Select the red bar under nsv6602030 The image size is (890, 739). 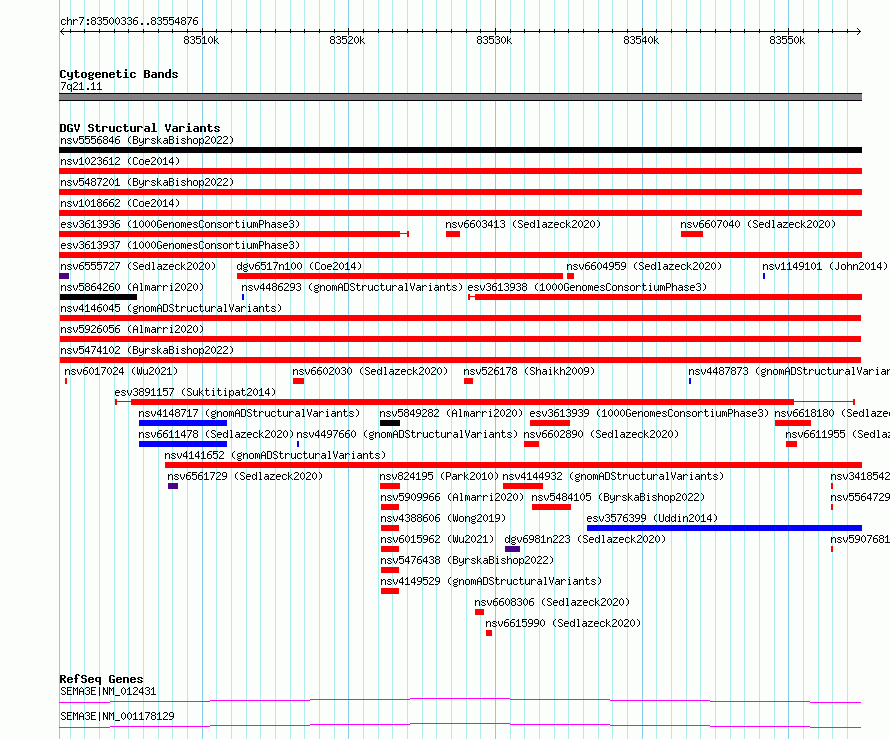[x=299, y=381]
